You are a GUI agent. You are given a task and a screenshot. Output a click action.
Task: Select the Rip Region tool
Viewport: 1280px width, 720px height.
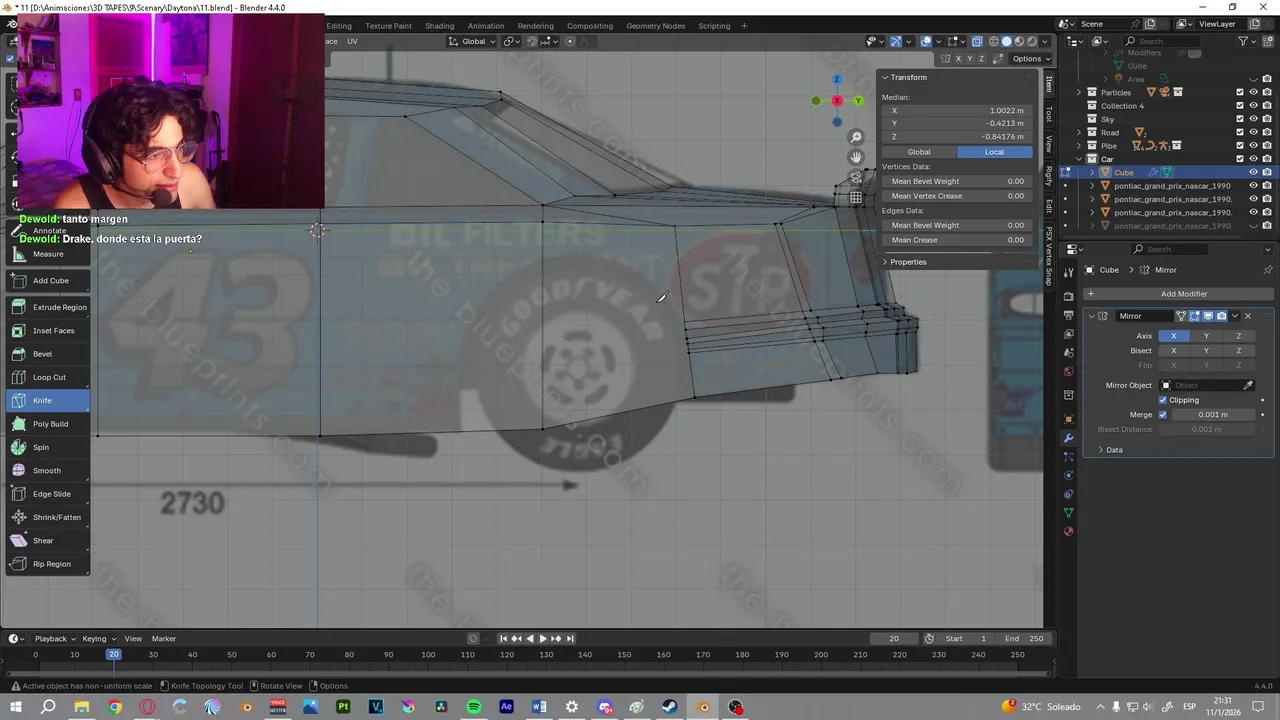(x=48, y=564)
